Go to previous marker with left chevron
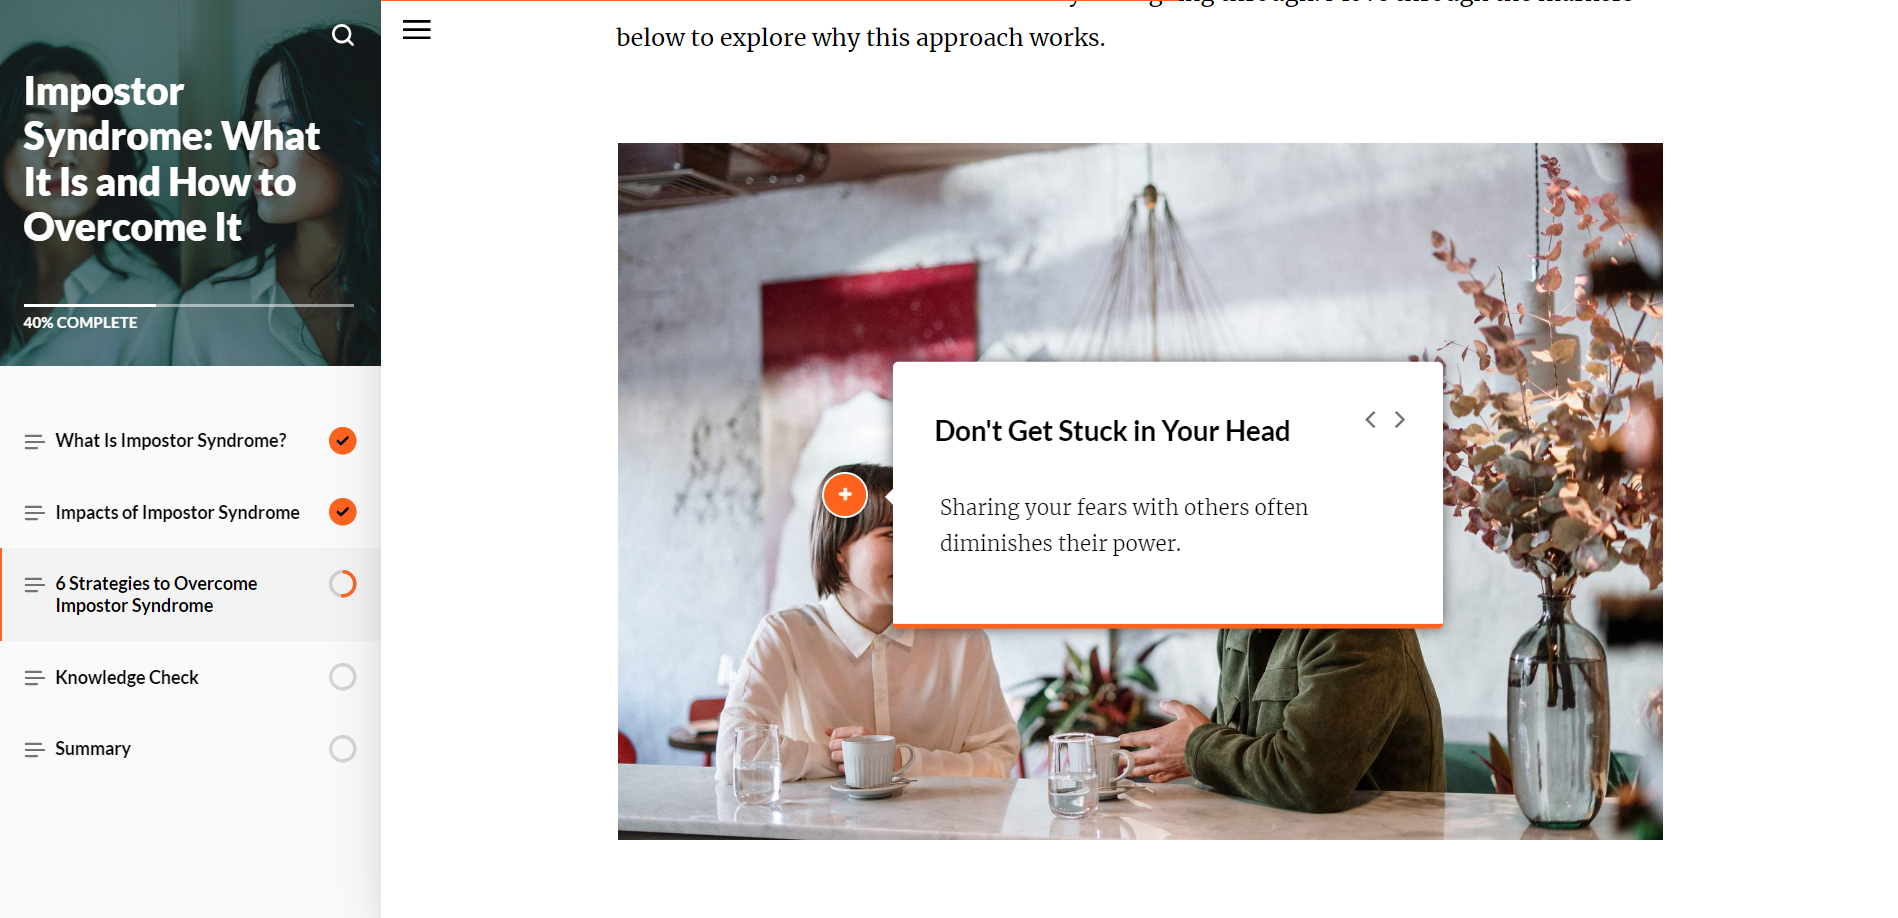The width and height of the screenshot is (1898, 918). pyautogui.click(x=1371, y=420)
